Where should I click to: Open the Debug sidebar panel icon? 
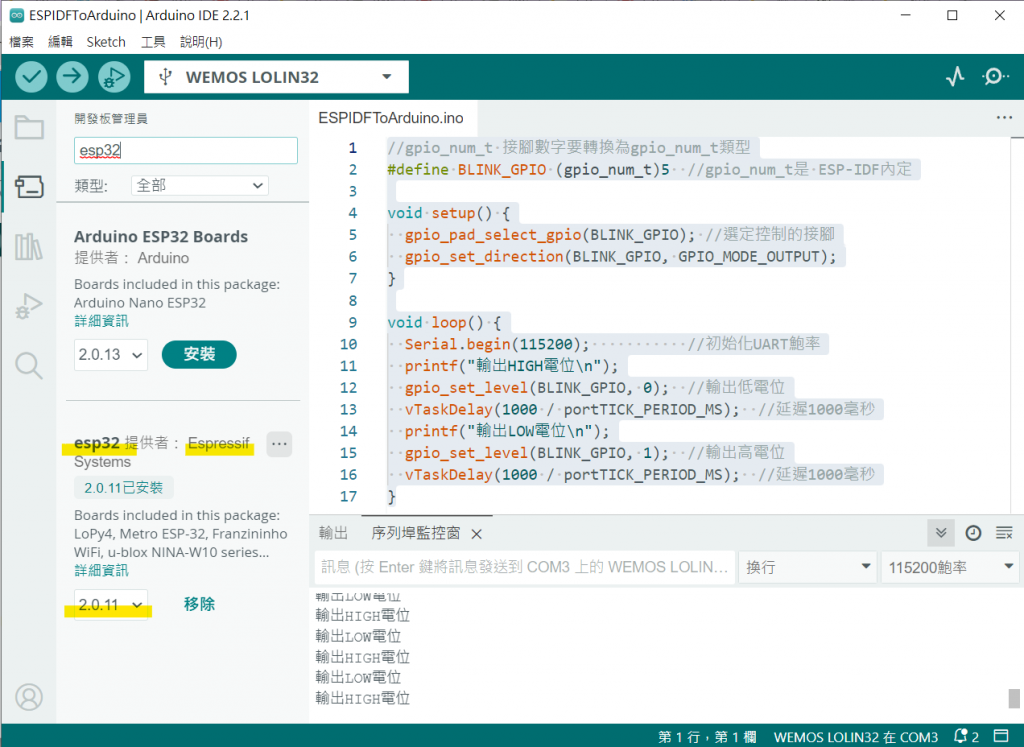(x=29, y=306)
